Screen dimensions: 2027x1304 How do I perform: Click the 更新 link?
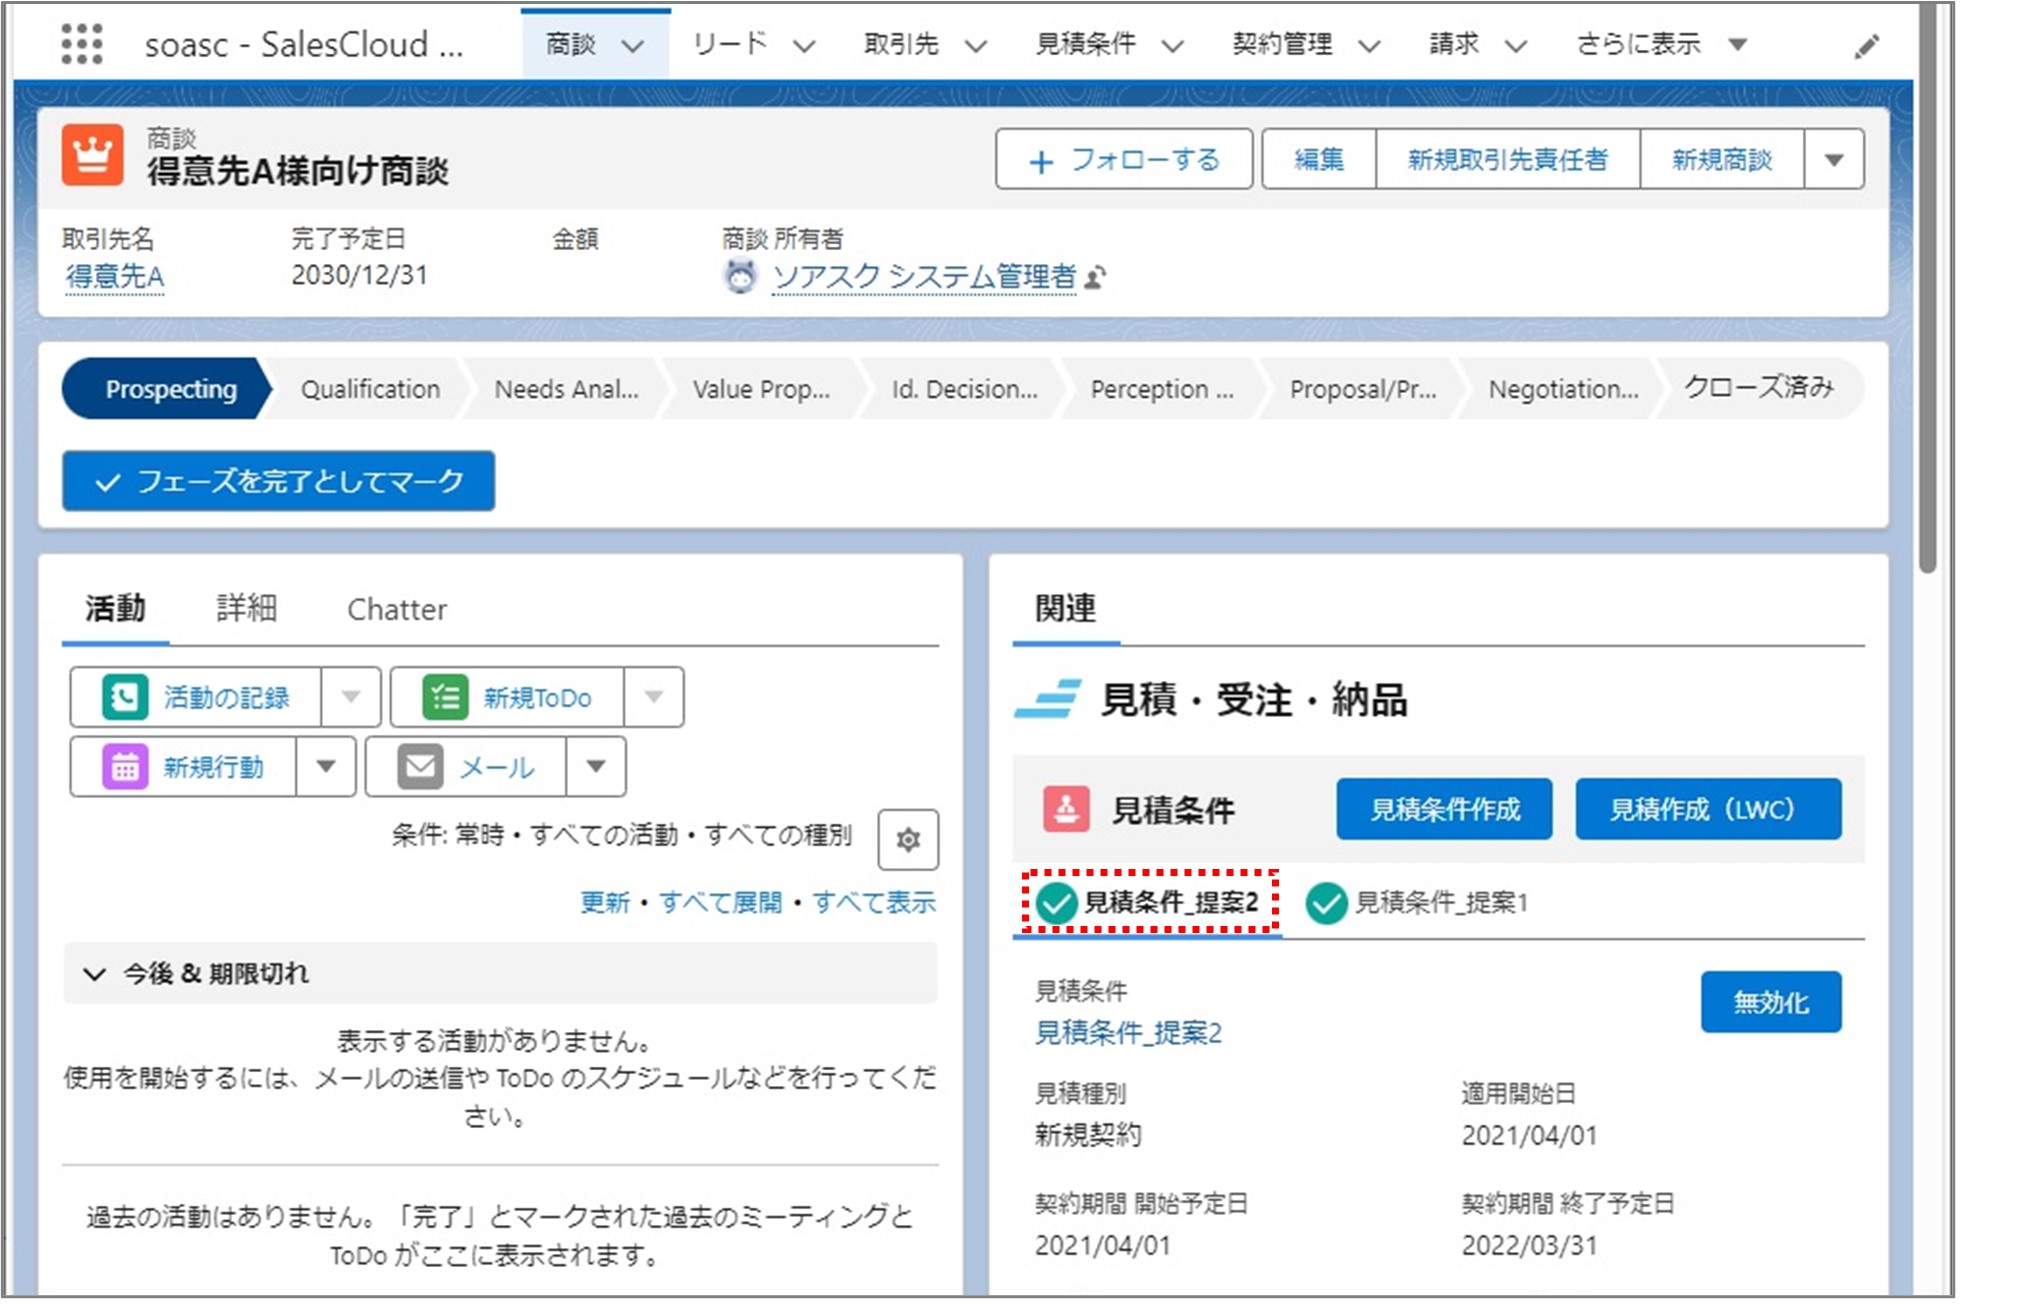[x=605, y=902]
